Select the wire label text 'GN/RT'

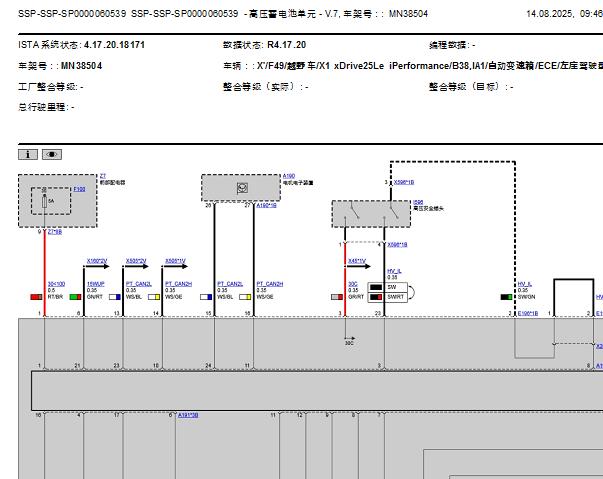pos(95,297)
